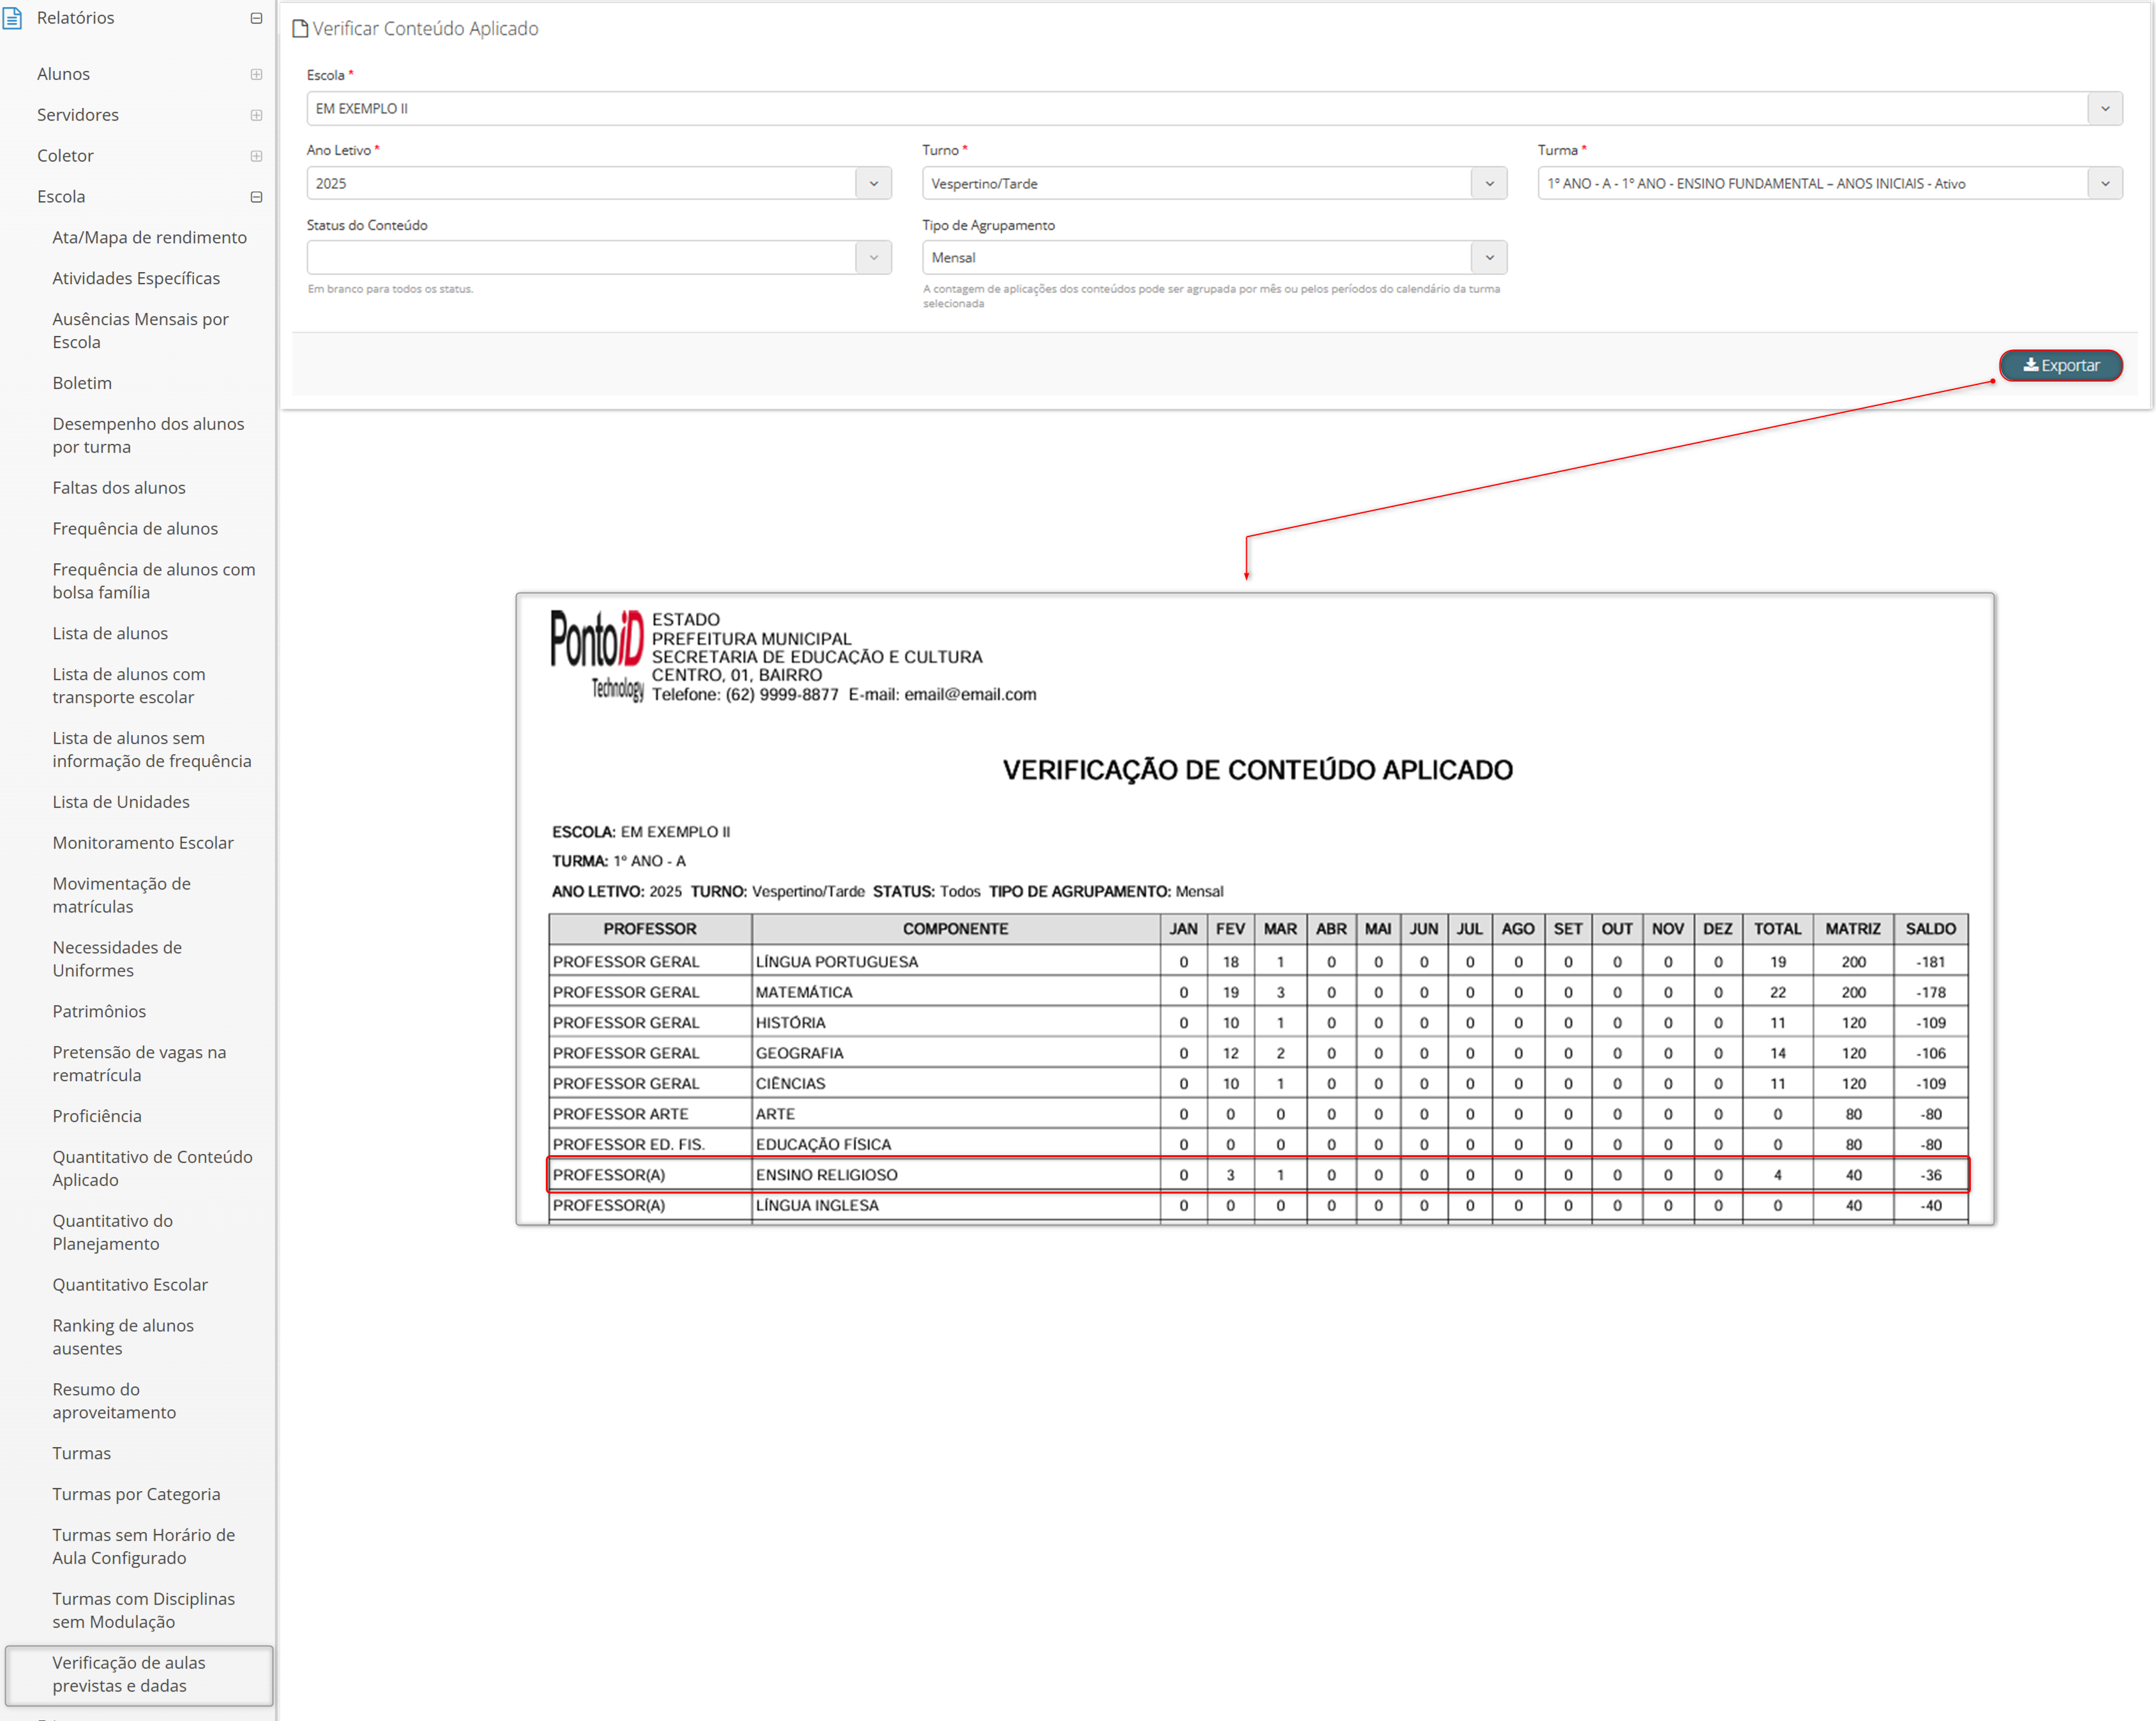The width and height of the screenshot is (2156, 1721).
Task: Open Ausências Mensais por Escola report
Action: (140, 330)
